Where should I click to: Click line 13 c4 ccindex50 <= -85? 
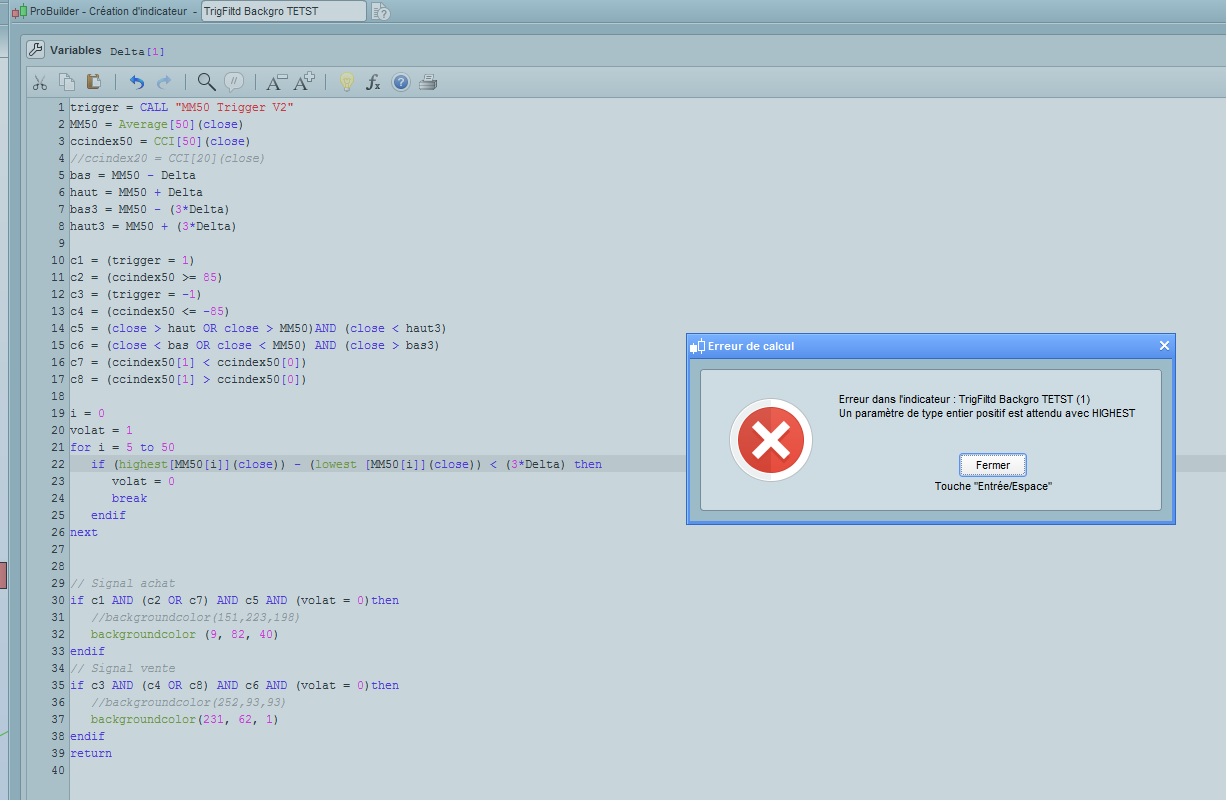coord(149,311)
